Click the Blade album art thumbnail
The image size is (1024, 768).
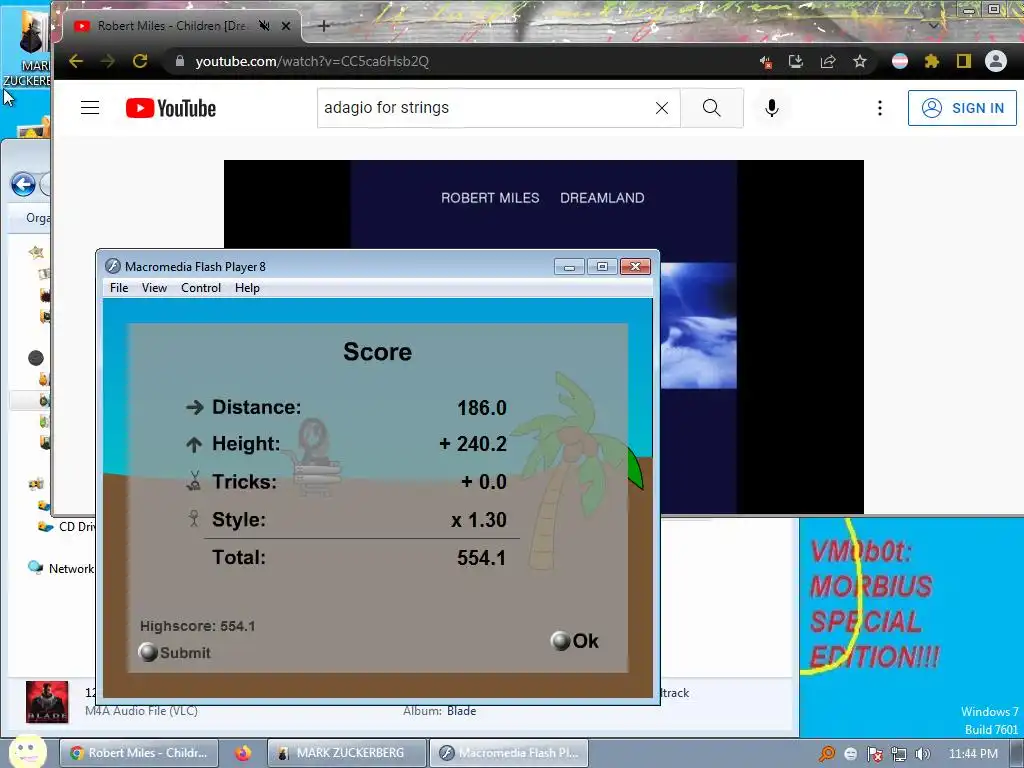coord(47,702)
